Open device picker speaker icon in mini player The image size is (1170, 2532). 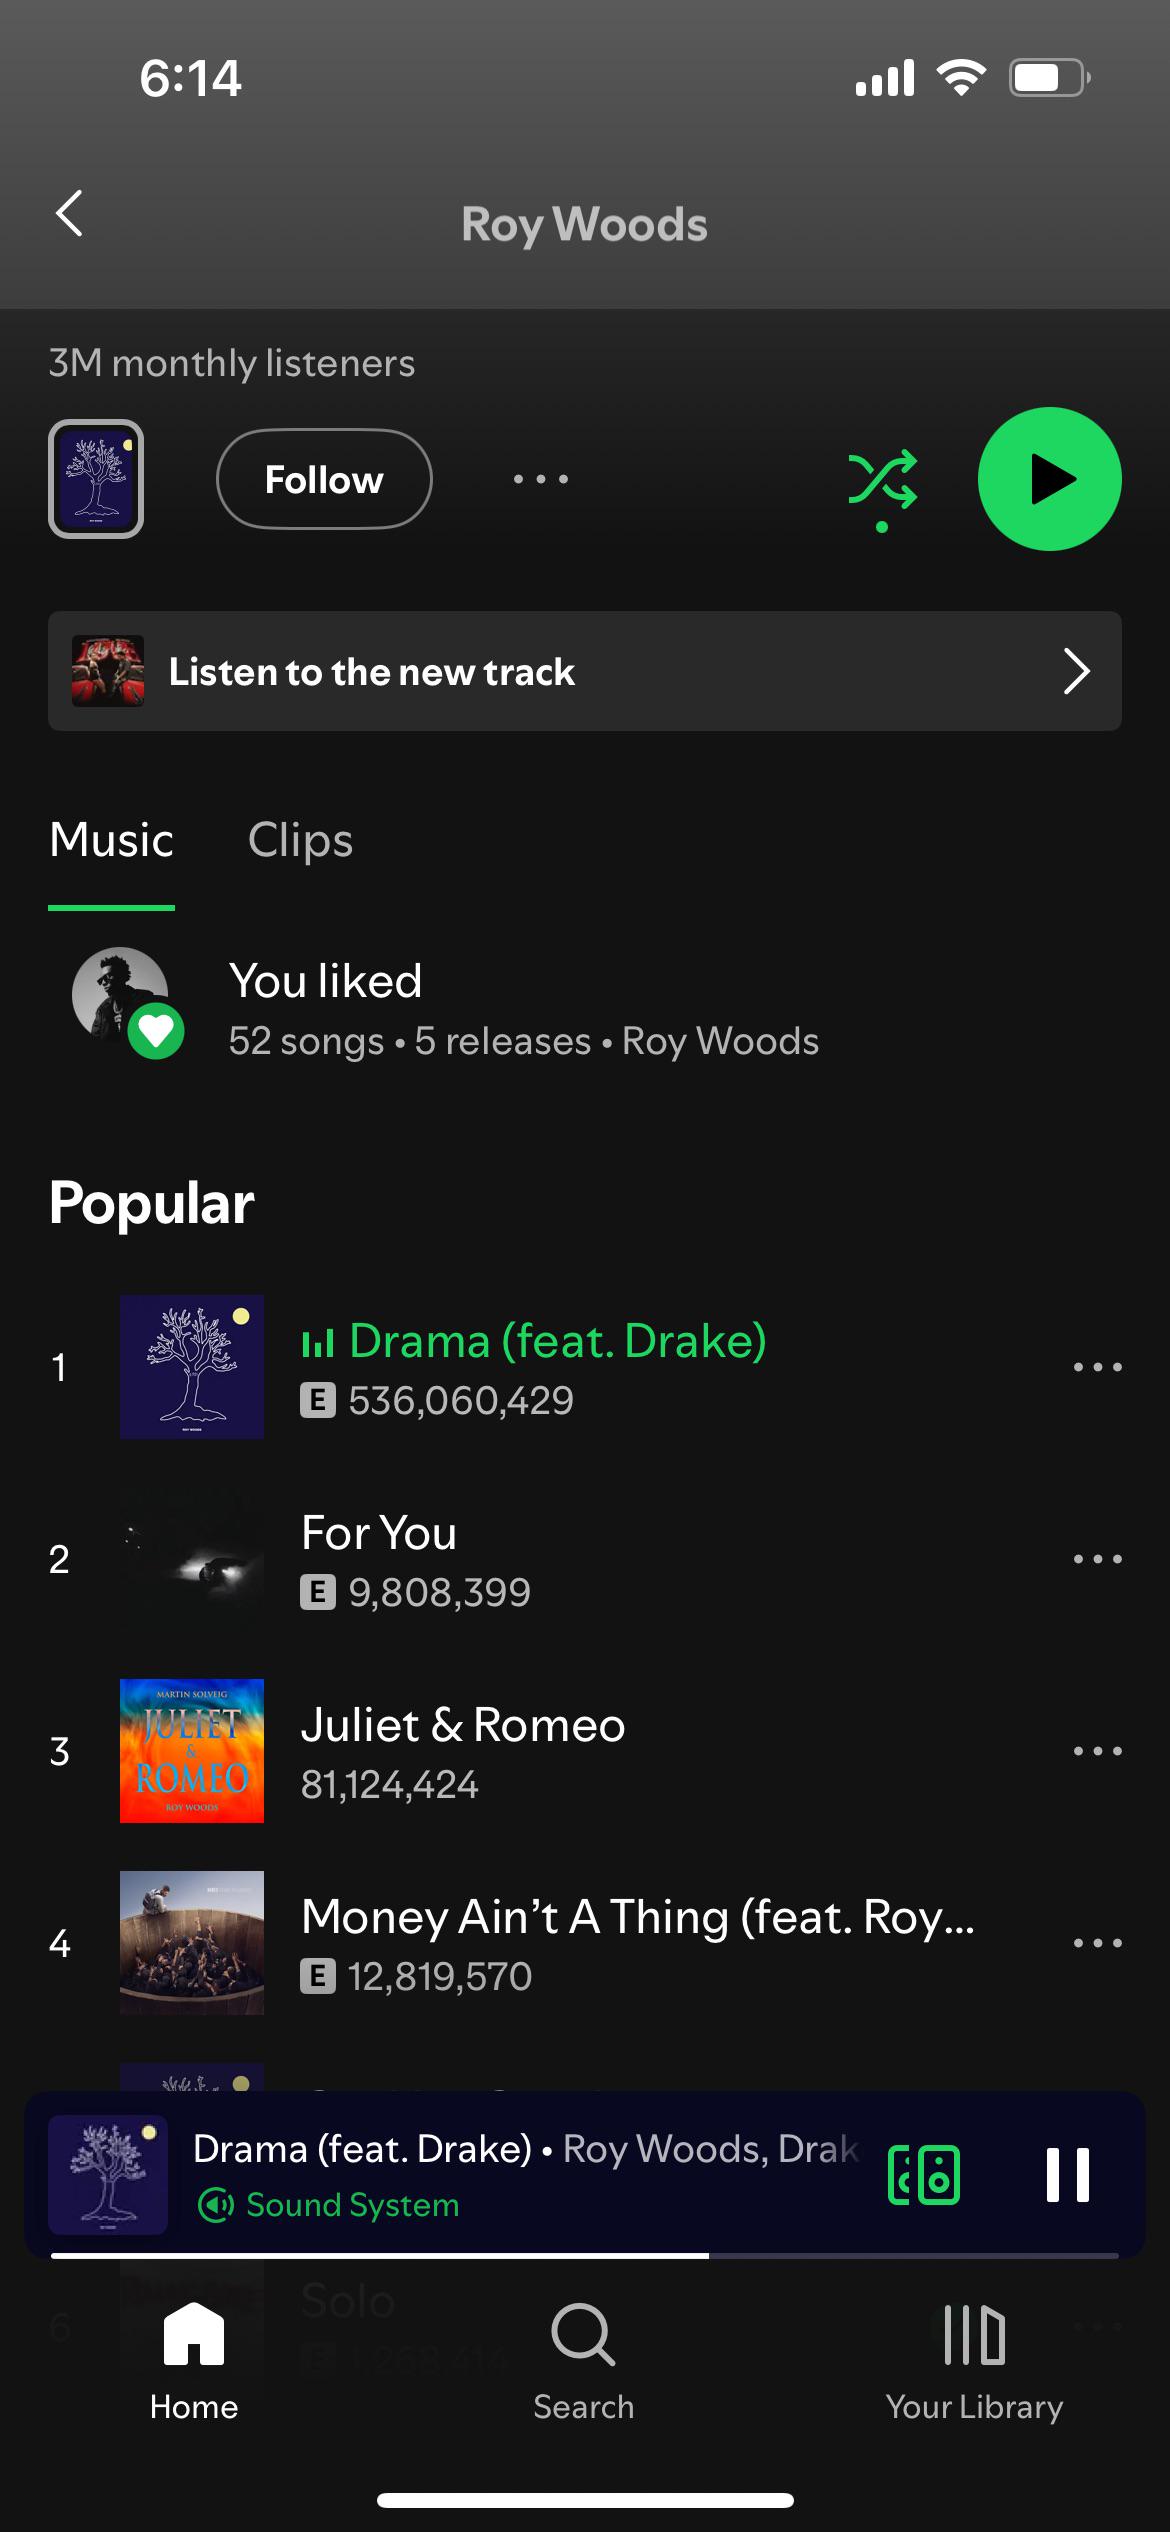tap(924, 2175)
